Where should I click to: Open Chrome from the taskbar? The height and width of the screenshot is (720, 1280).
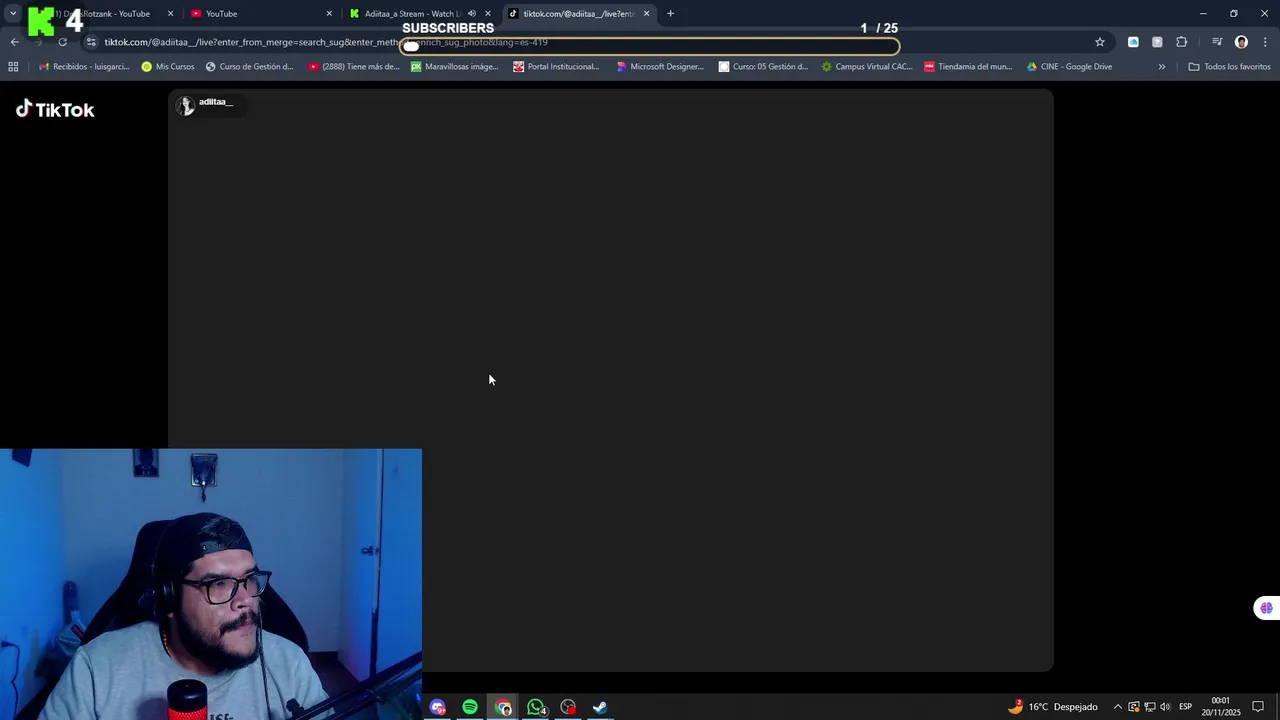[x=503, y=707]
